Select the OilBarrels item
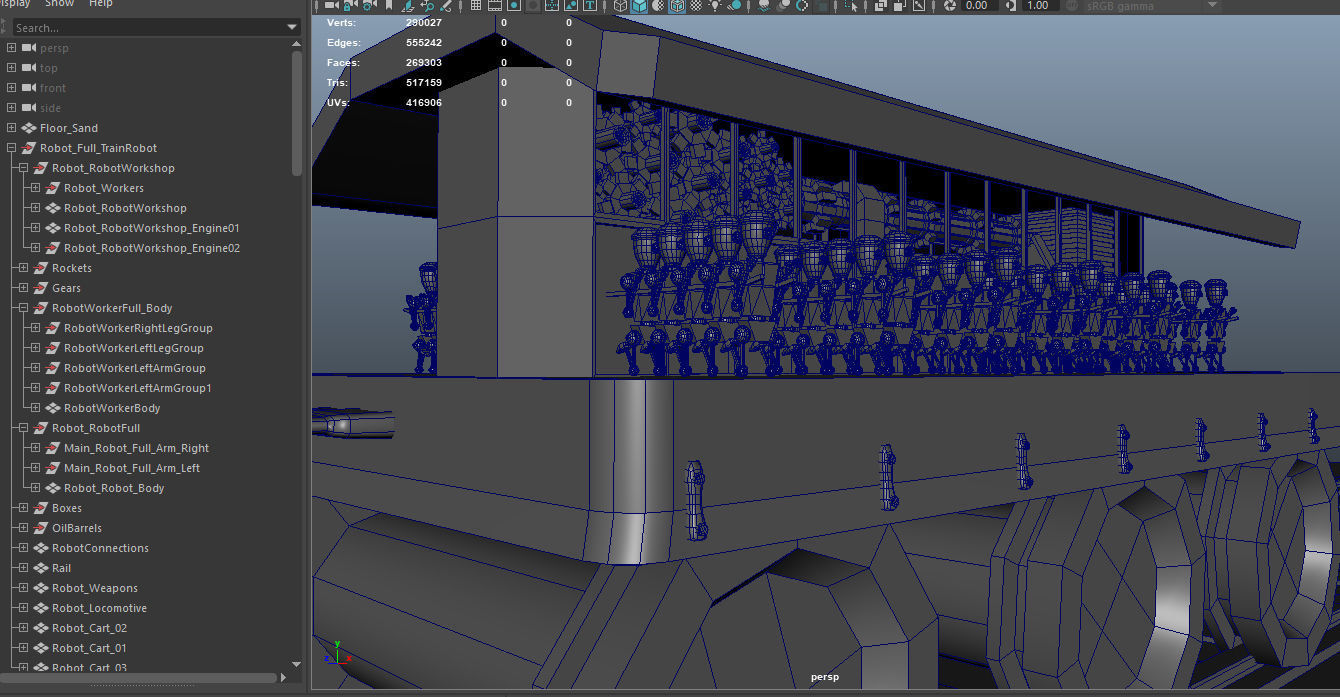This screenshot has height=697, width=1340. tap(77, 528)
